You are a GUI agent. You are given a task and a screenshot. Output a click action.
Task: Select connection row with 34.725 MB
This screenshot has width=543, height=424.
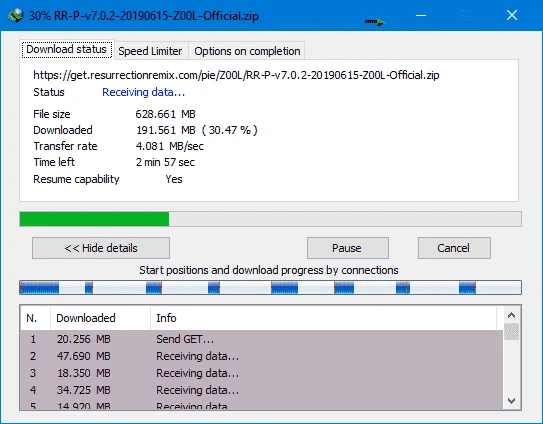click(261, 390)
